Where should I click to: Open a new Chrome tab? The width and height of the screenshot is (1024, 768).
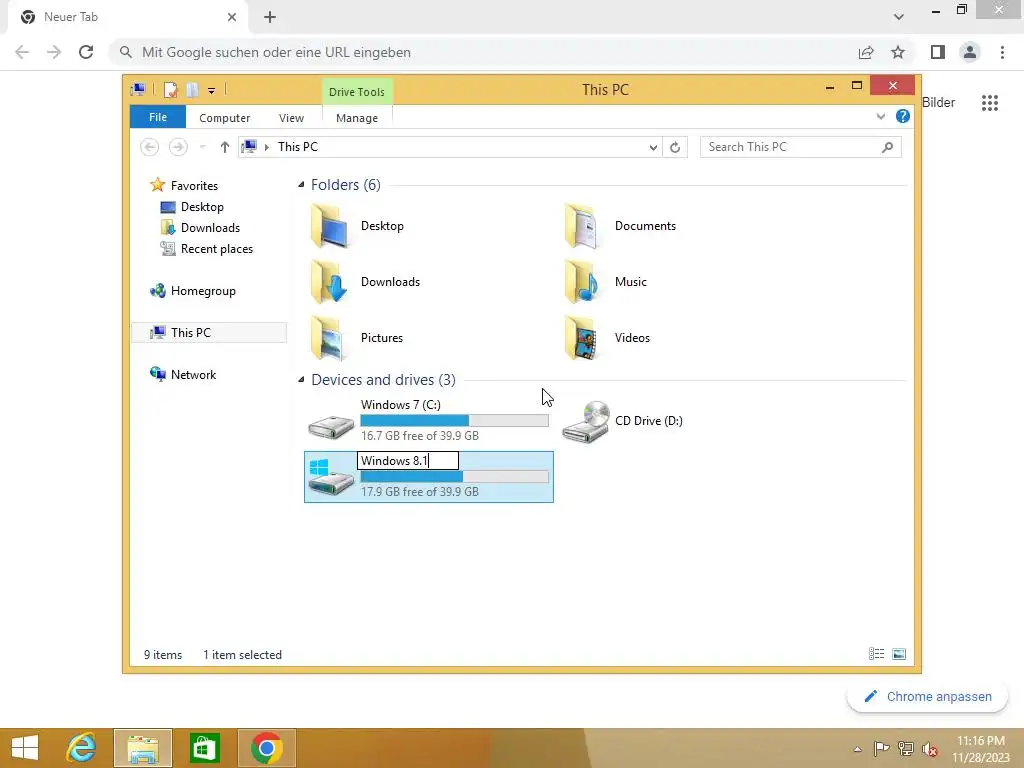pyautogui.click(x=270, y=18)
